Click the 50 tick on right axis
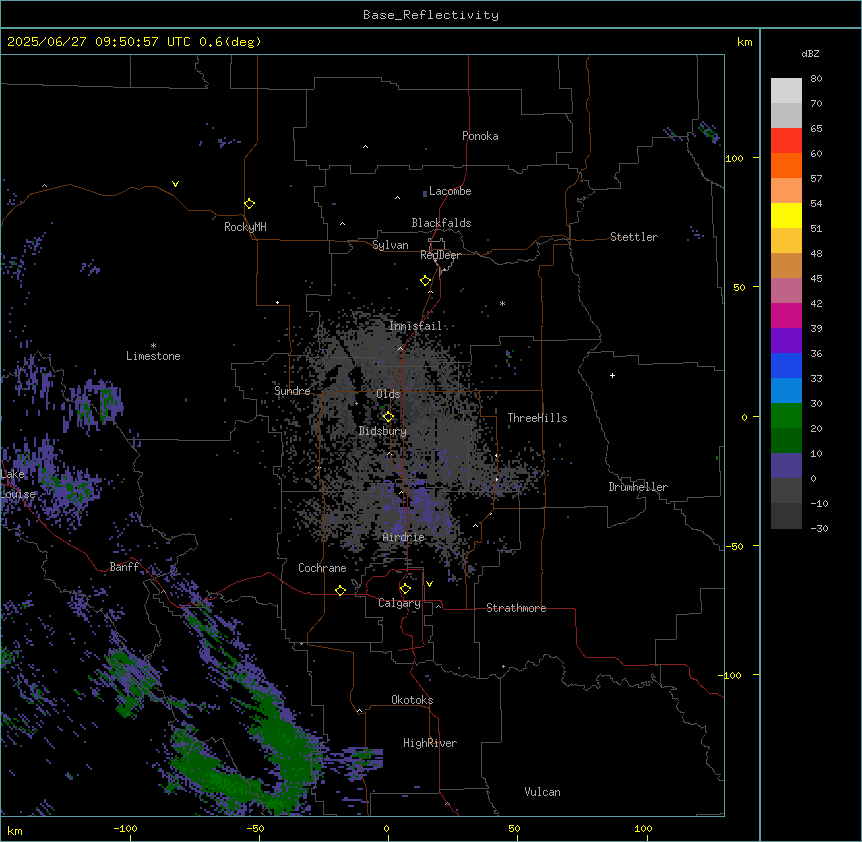 click(x=739, y=287)
